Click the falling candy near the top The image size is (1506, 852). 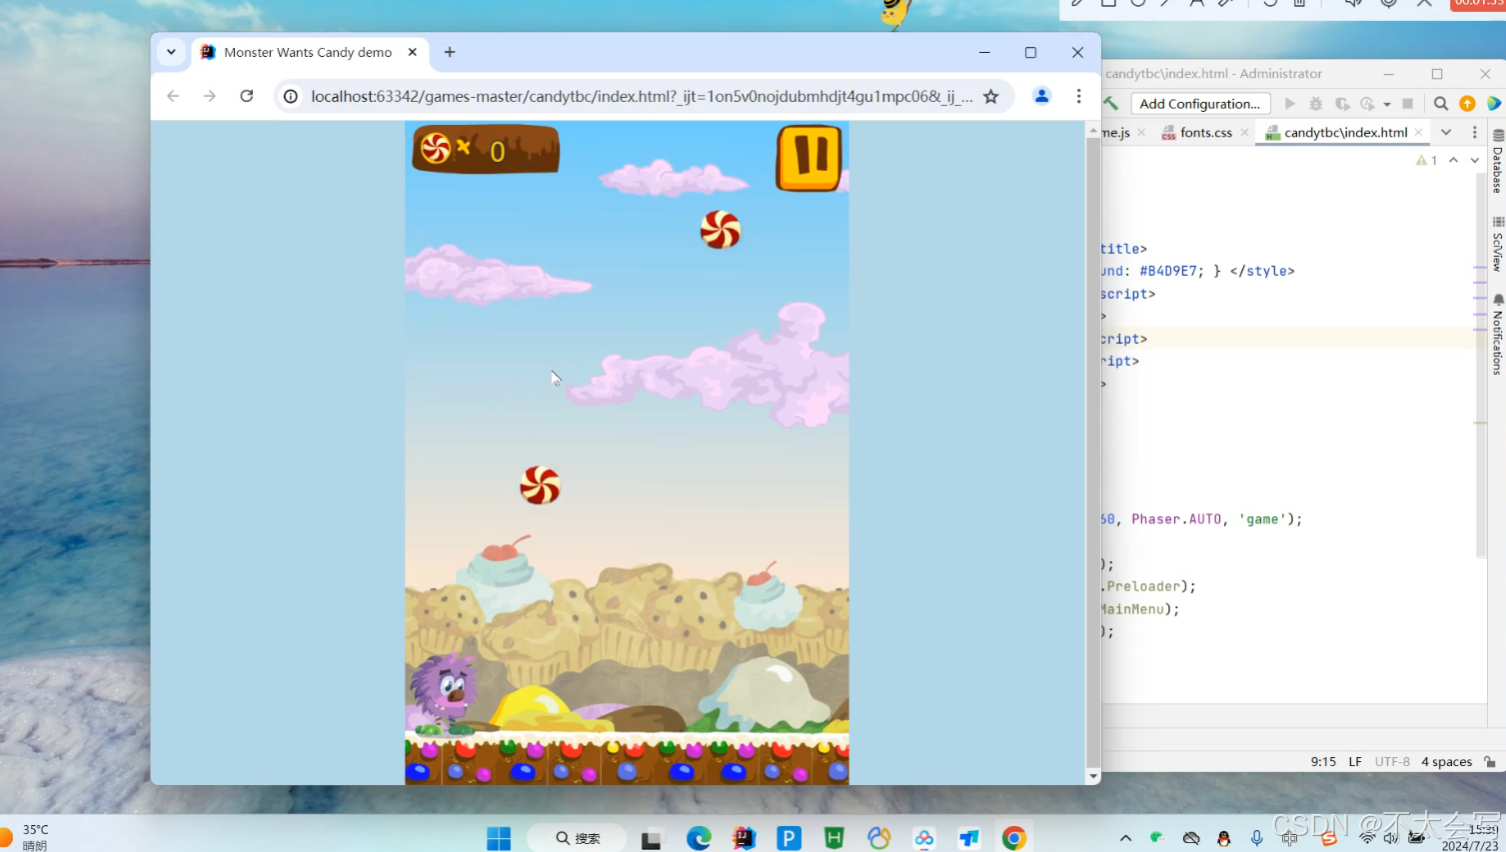(720, 230)
